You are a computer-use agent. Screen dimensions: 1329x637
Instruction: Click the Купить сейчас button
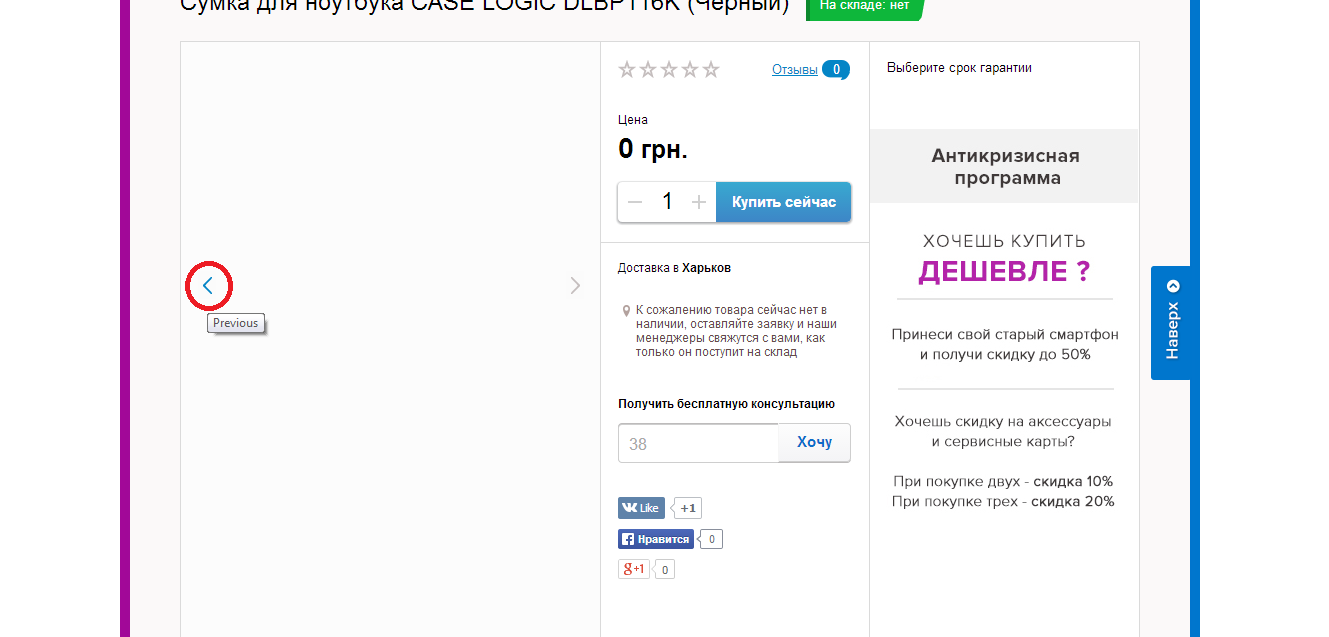point(784,202)
